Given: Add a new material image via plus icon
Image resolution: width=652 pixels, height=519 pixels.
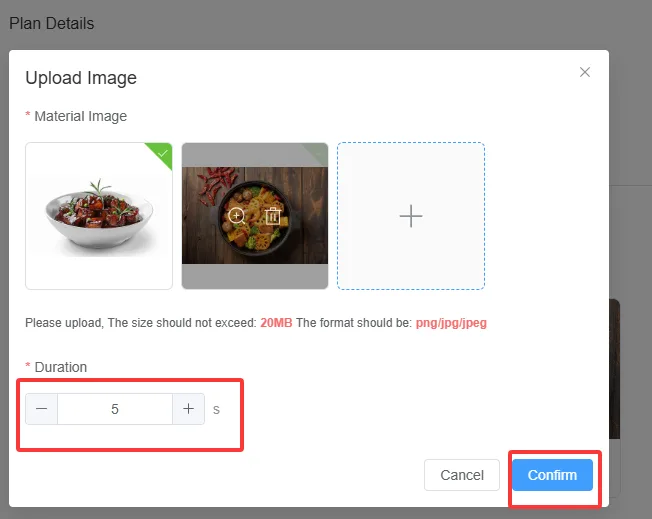Looking at the screenshot, I should [411, 216].
